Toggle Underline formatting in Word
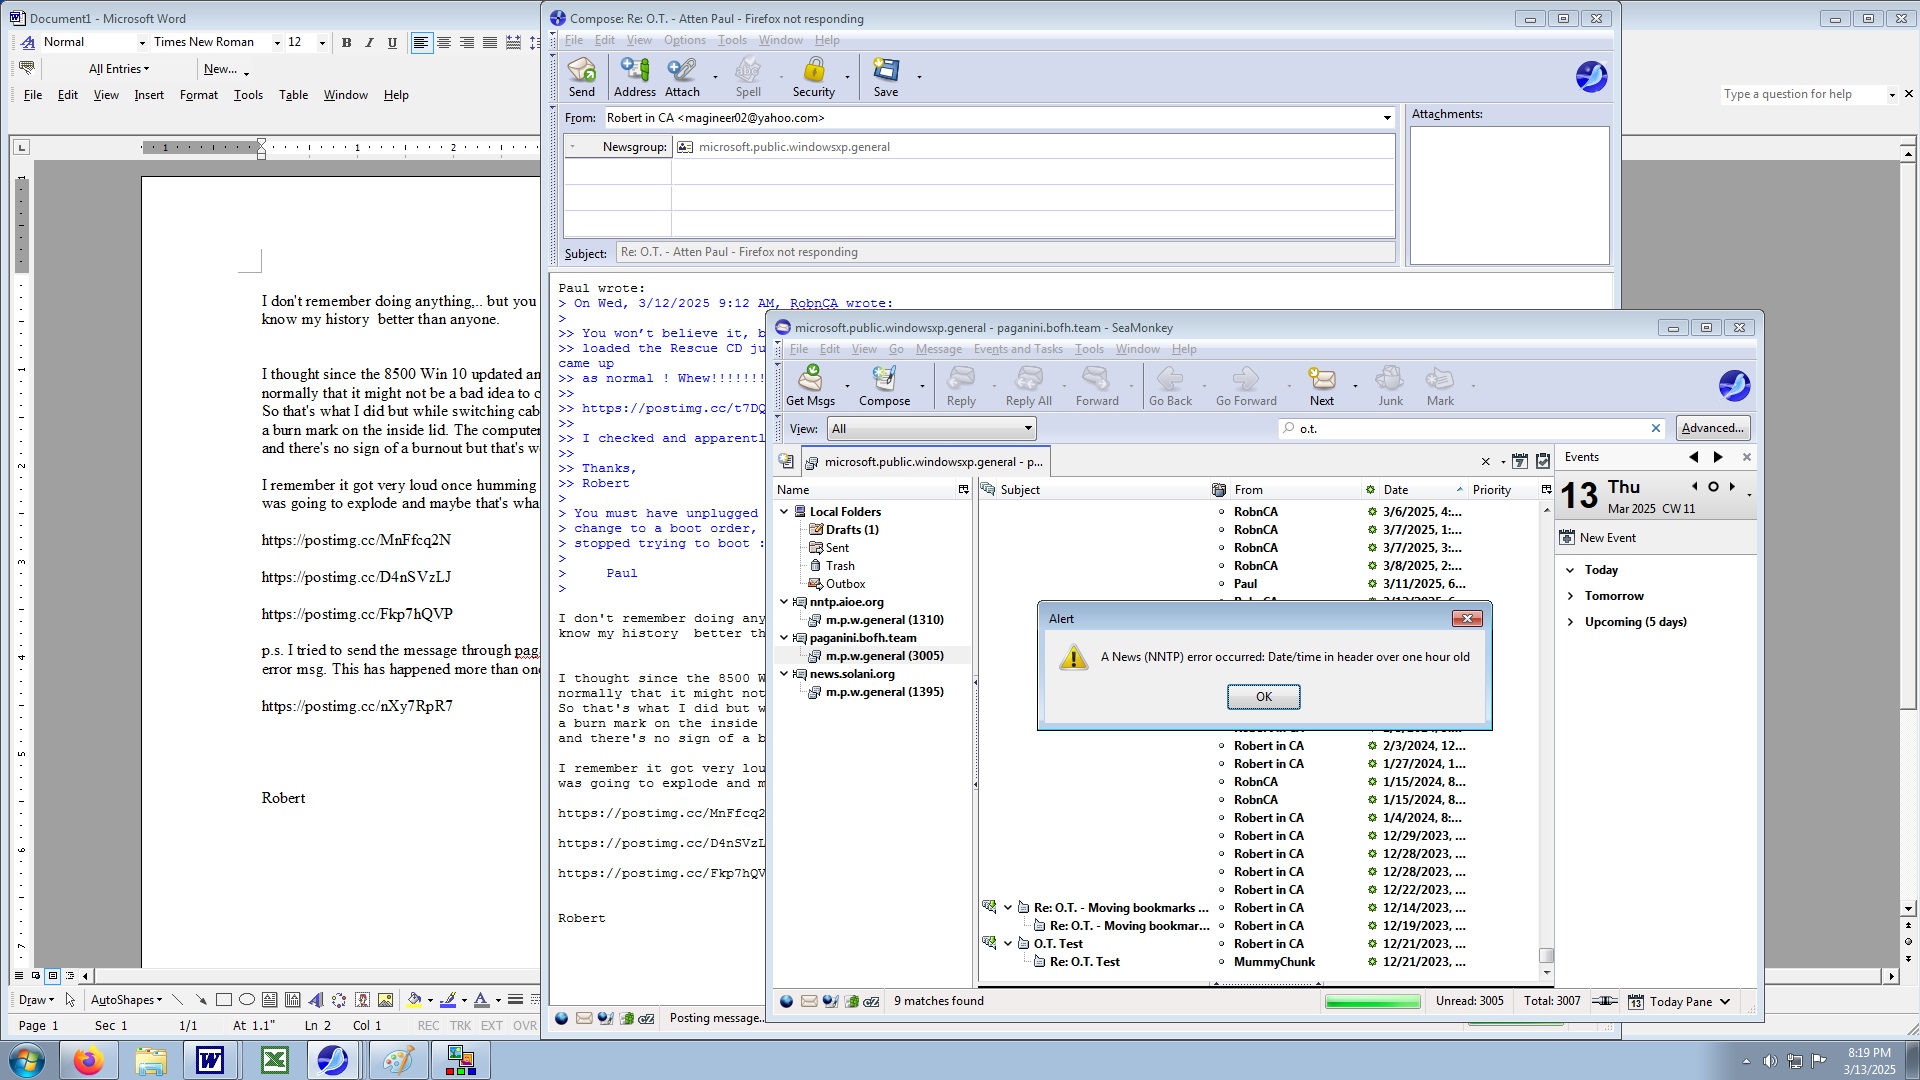 [x=392, y=42]
